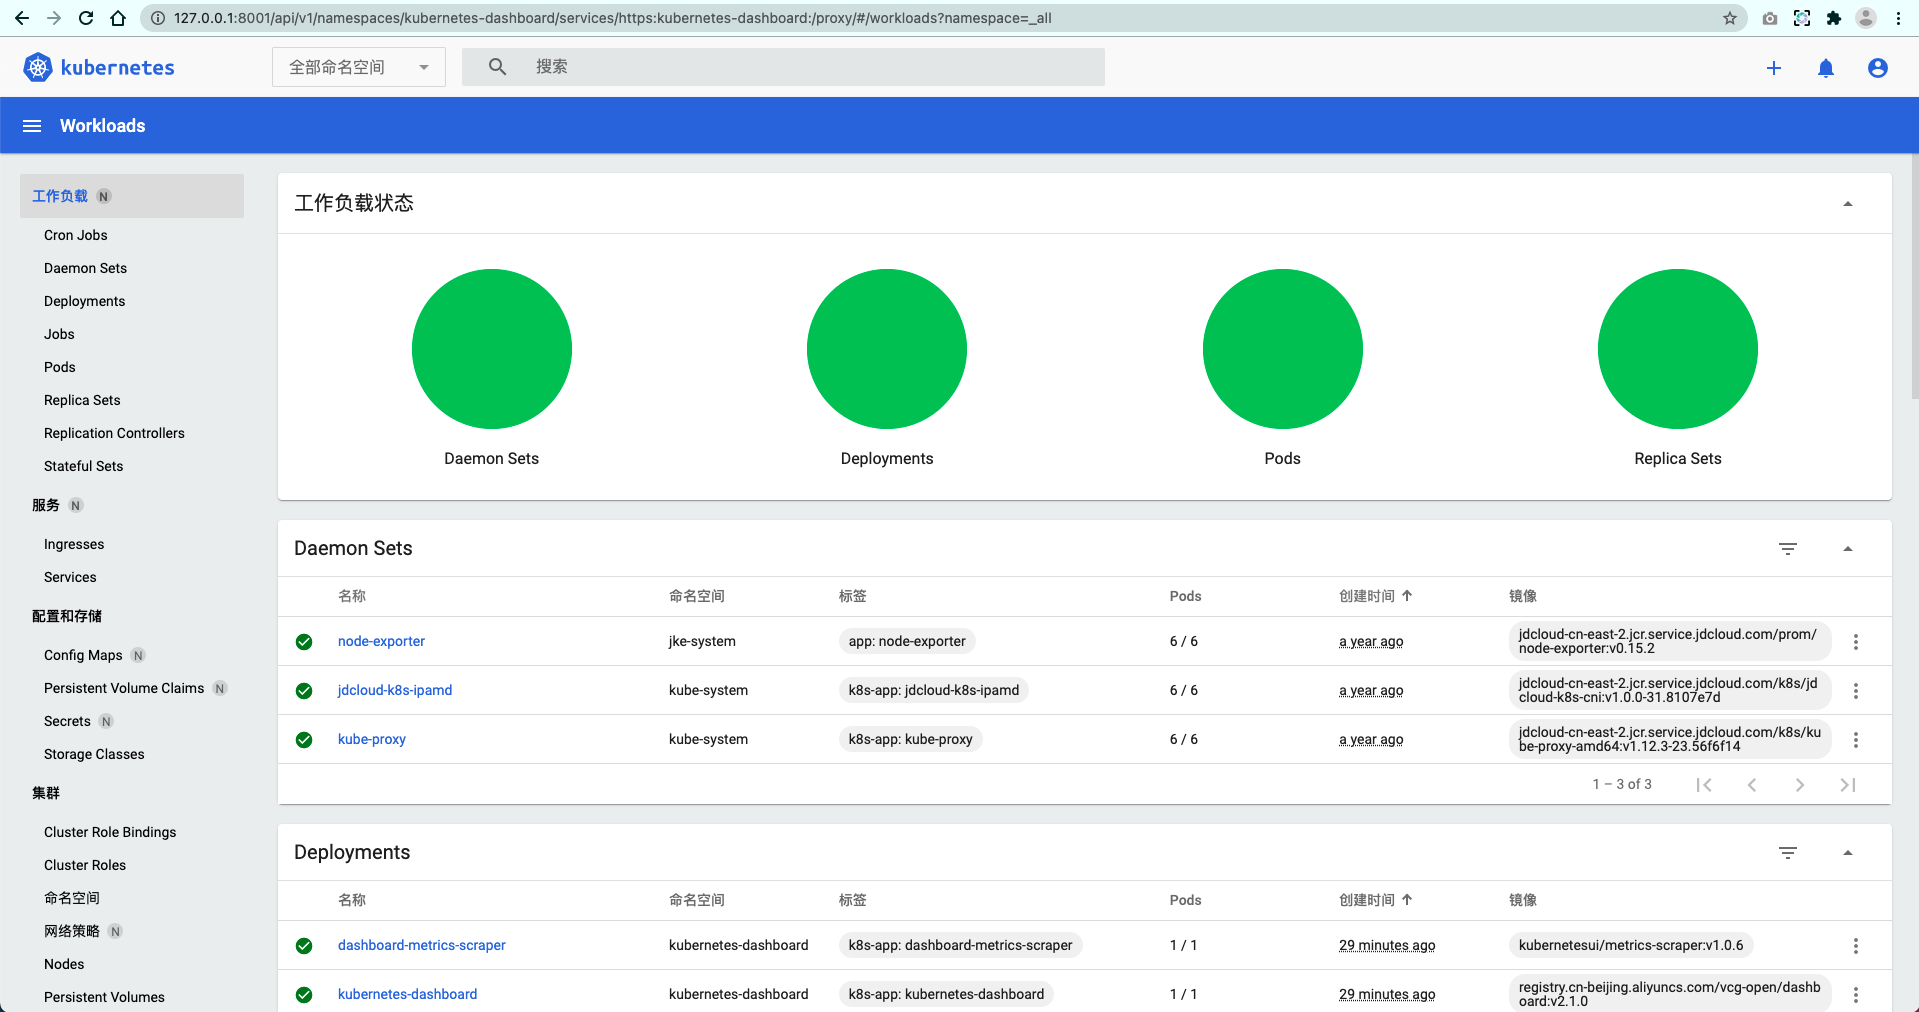Click the search magnifier icon
Image resolution: width=1919 pixels, height=1012 pixels.
pos(497,67)
